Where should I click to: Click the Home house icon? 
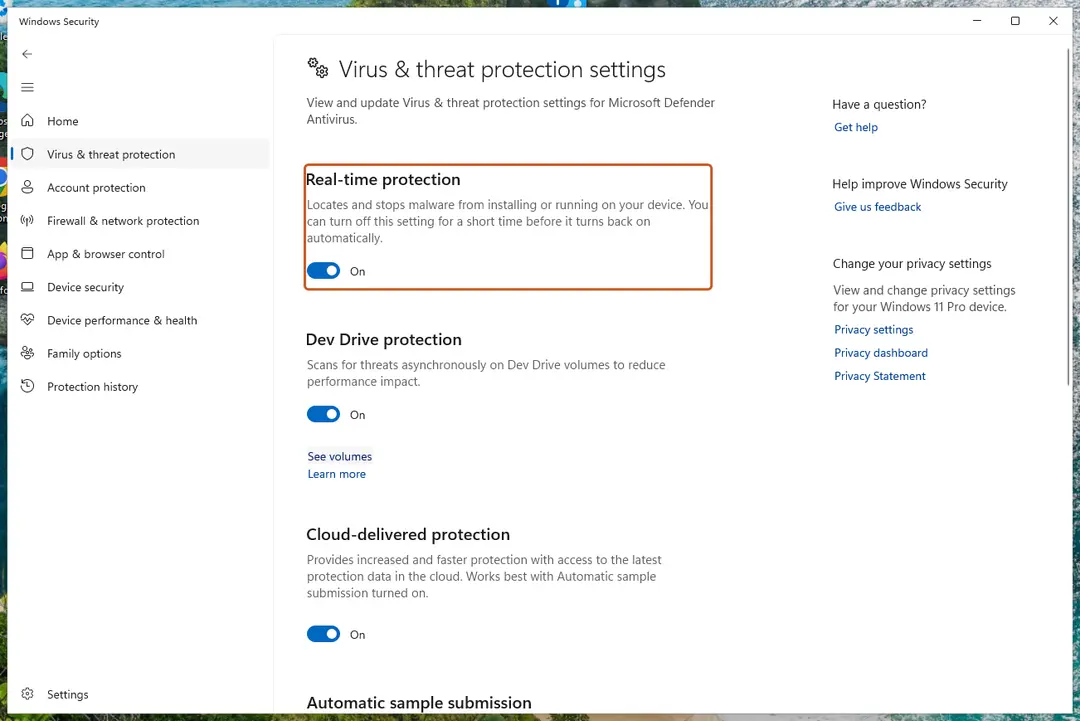coord(28,121)
